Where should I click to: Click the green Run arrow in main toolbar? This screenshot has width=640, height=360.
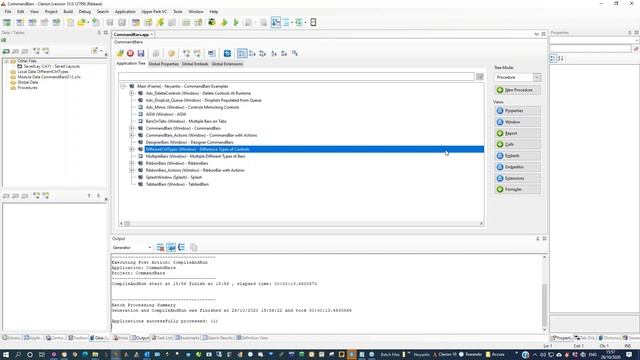click(224, 22)
